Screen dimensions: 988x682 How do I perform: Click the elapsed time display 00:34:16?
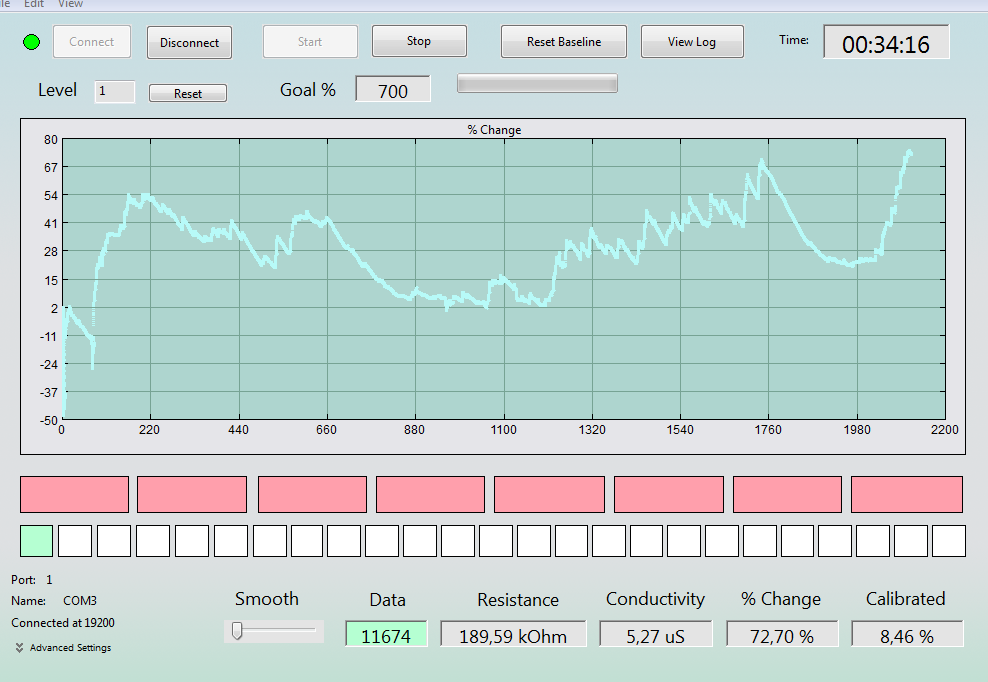[x=886, y=42]
